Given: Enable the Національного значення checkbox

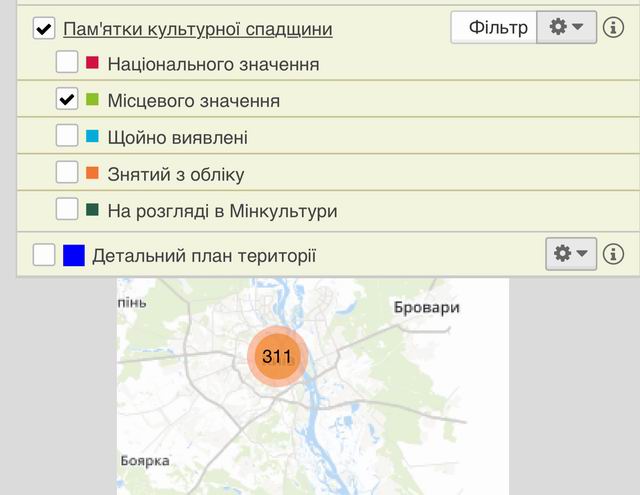Looking at the screenshot, I should click(67, 62).
